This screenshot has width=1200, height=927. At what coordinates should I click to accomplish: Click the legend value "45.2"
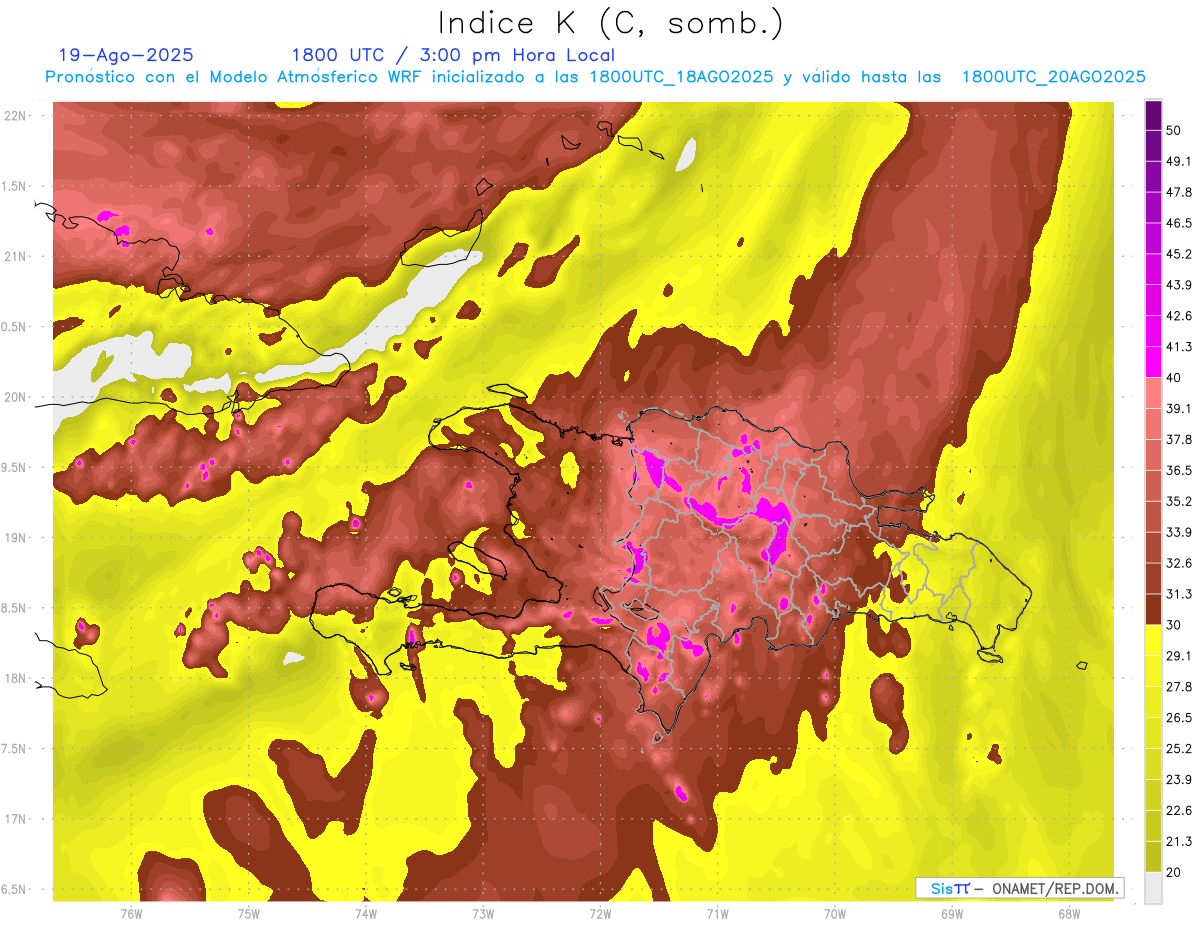1178,254
